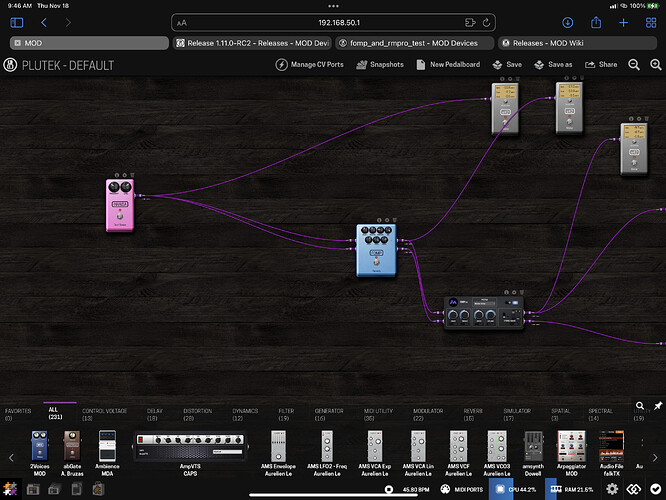Click the Save button
The width and height of the screenshot is (666, 500).
[x=507, y=65]
